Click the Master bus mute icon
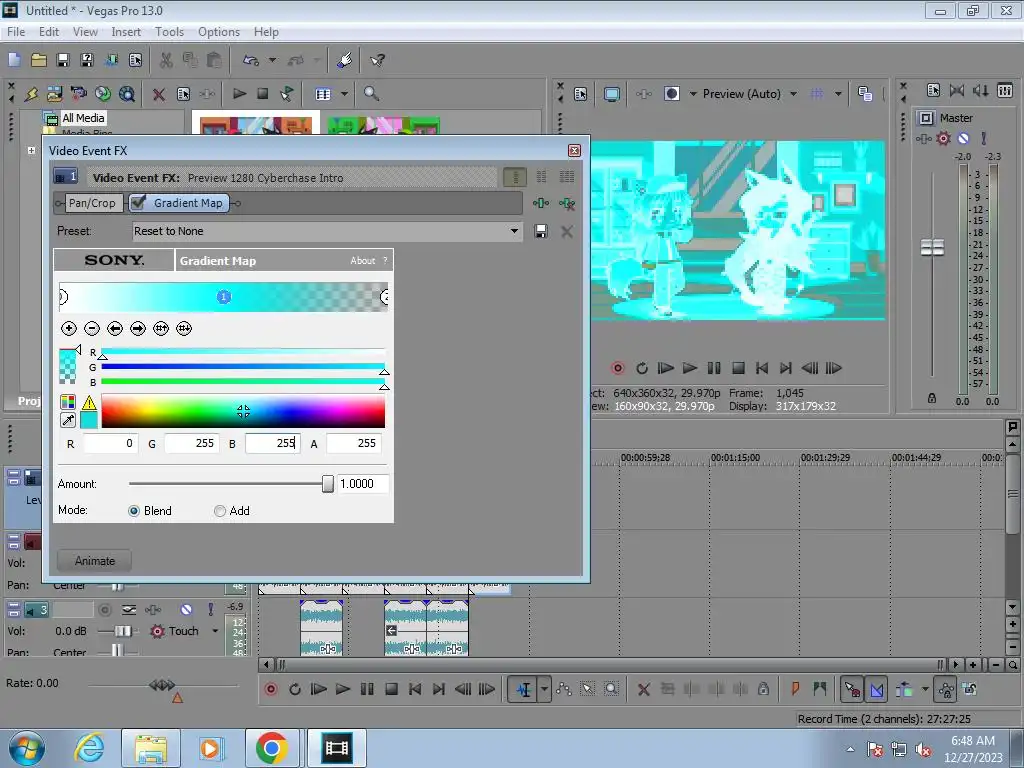 coord(963,138)
